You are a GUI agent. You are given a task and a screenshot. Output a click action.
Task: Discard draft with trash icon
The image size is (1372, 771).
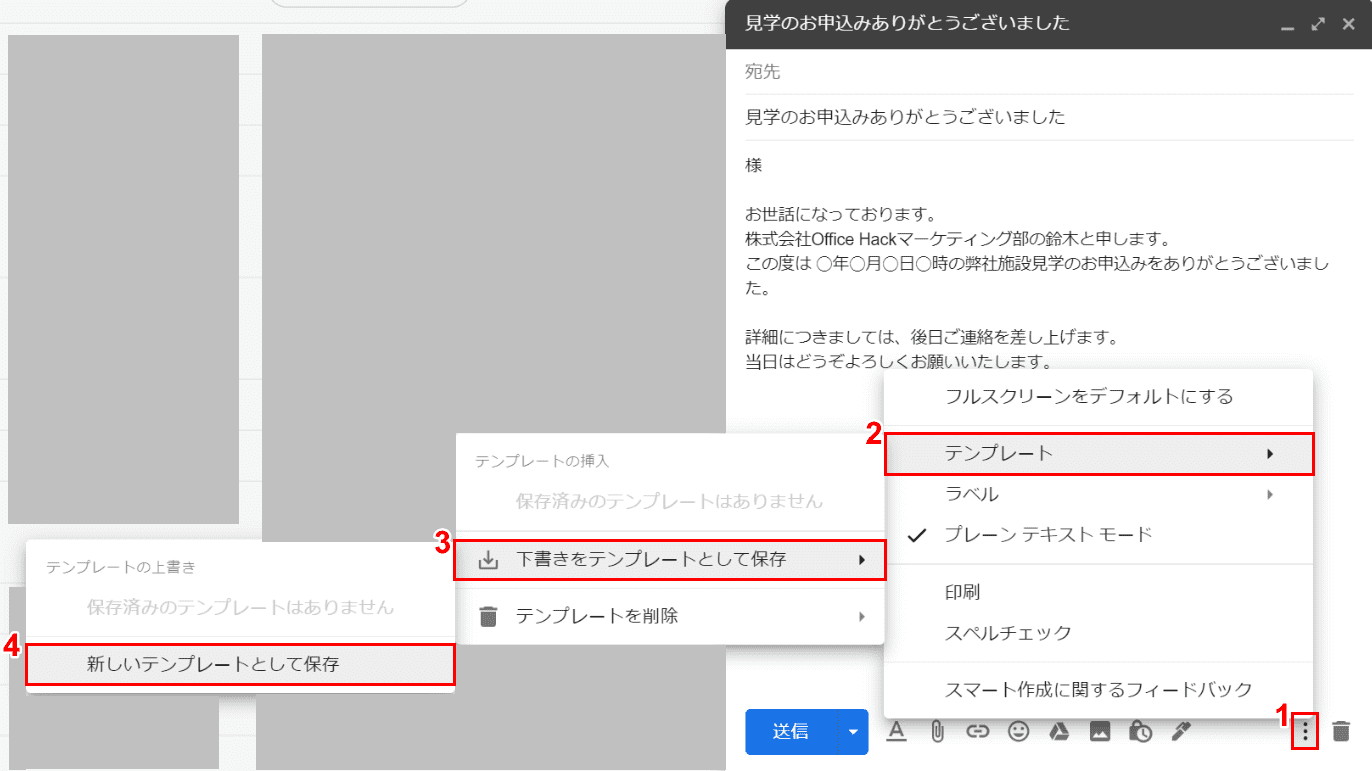1342,732
